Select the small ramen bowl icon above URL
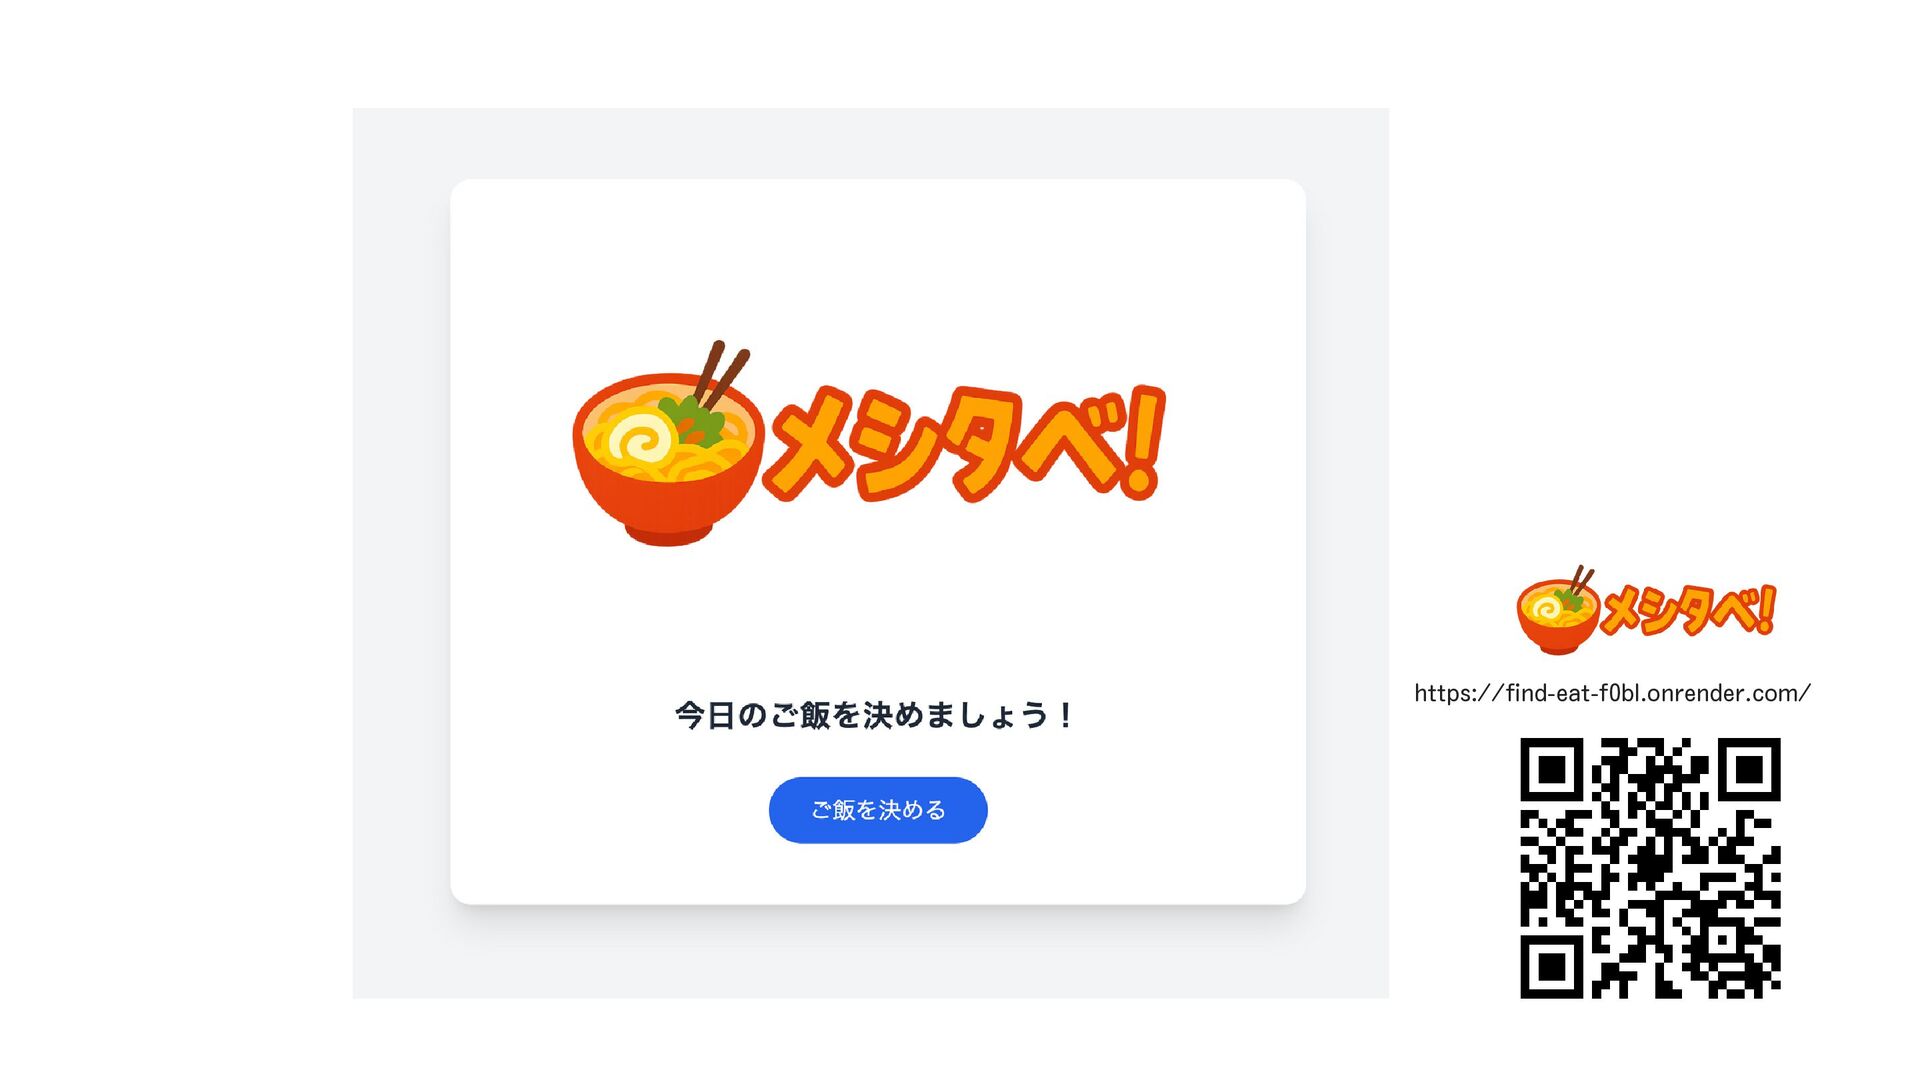The height and width of the screenshot is (1080, 1920). click(1558, 611)
